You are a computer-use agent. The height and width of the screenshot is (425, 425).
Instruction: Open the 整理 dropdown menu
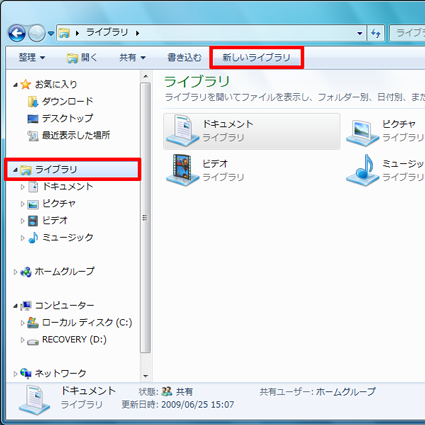(31, 58)
